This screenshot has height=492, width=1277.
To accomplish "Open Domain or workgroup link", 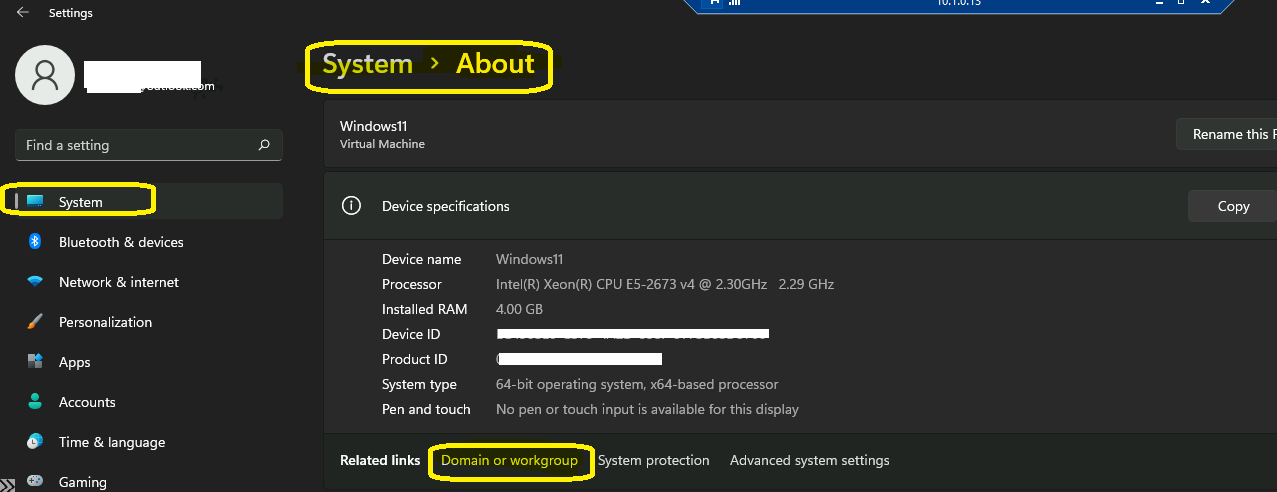I will [x=510, y=460].
